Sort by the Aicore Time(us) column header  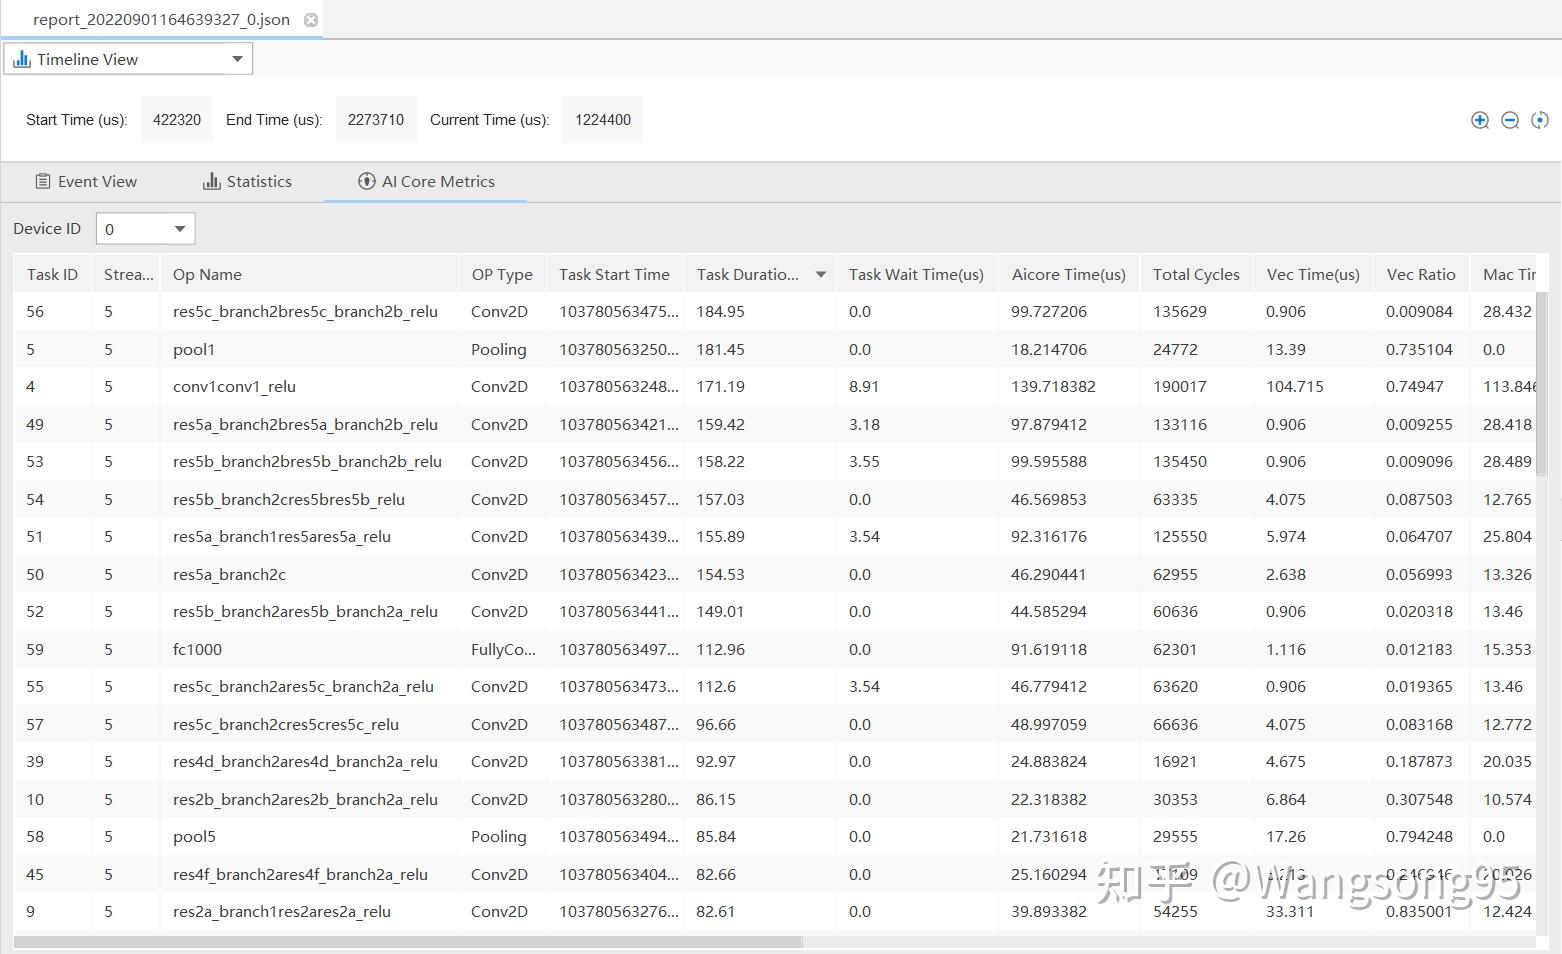pos(1068,275)
